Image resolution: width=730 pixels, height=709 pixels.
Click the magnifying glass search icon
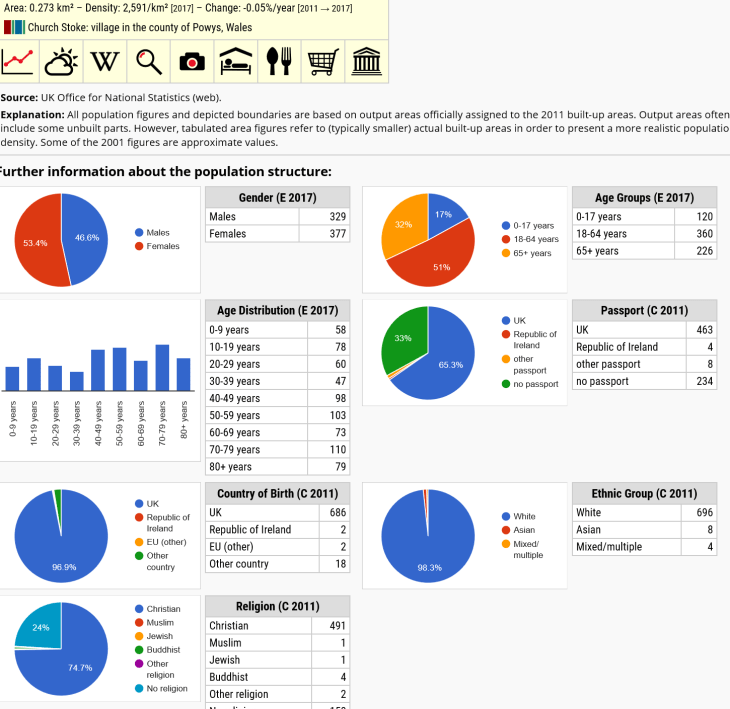(149, 62)
